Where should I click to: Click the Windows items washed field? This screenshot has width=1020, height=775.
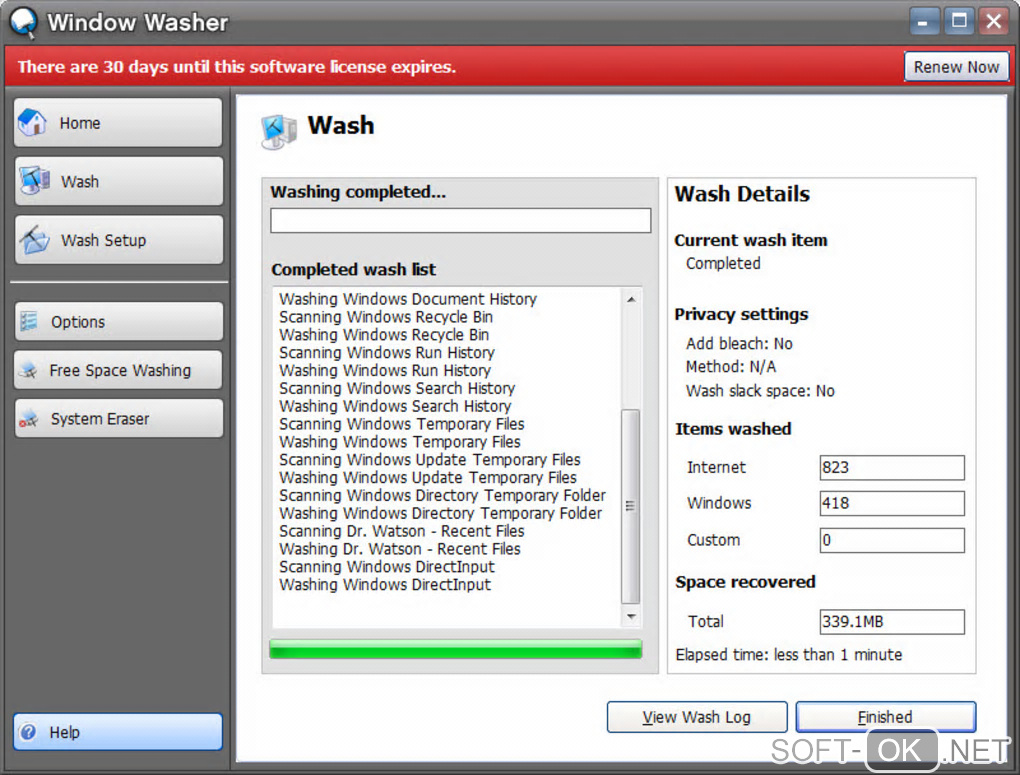coord(892,504)
